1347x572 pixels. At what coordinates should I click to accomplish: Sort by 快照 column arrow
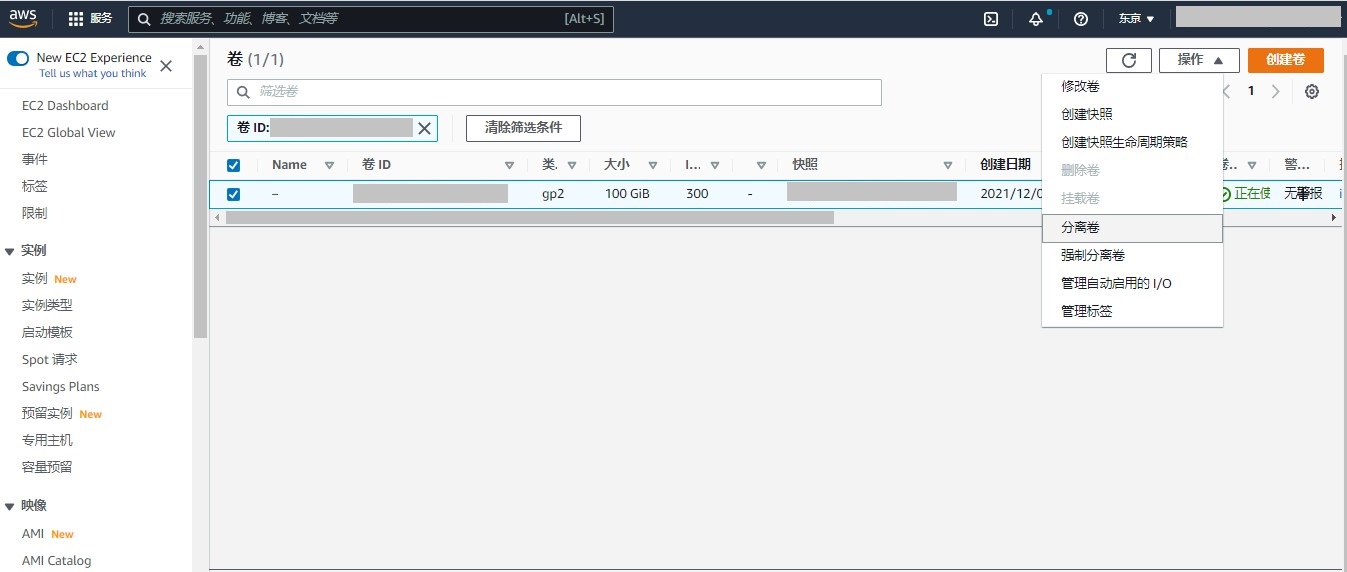948,165
